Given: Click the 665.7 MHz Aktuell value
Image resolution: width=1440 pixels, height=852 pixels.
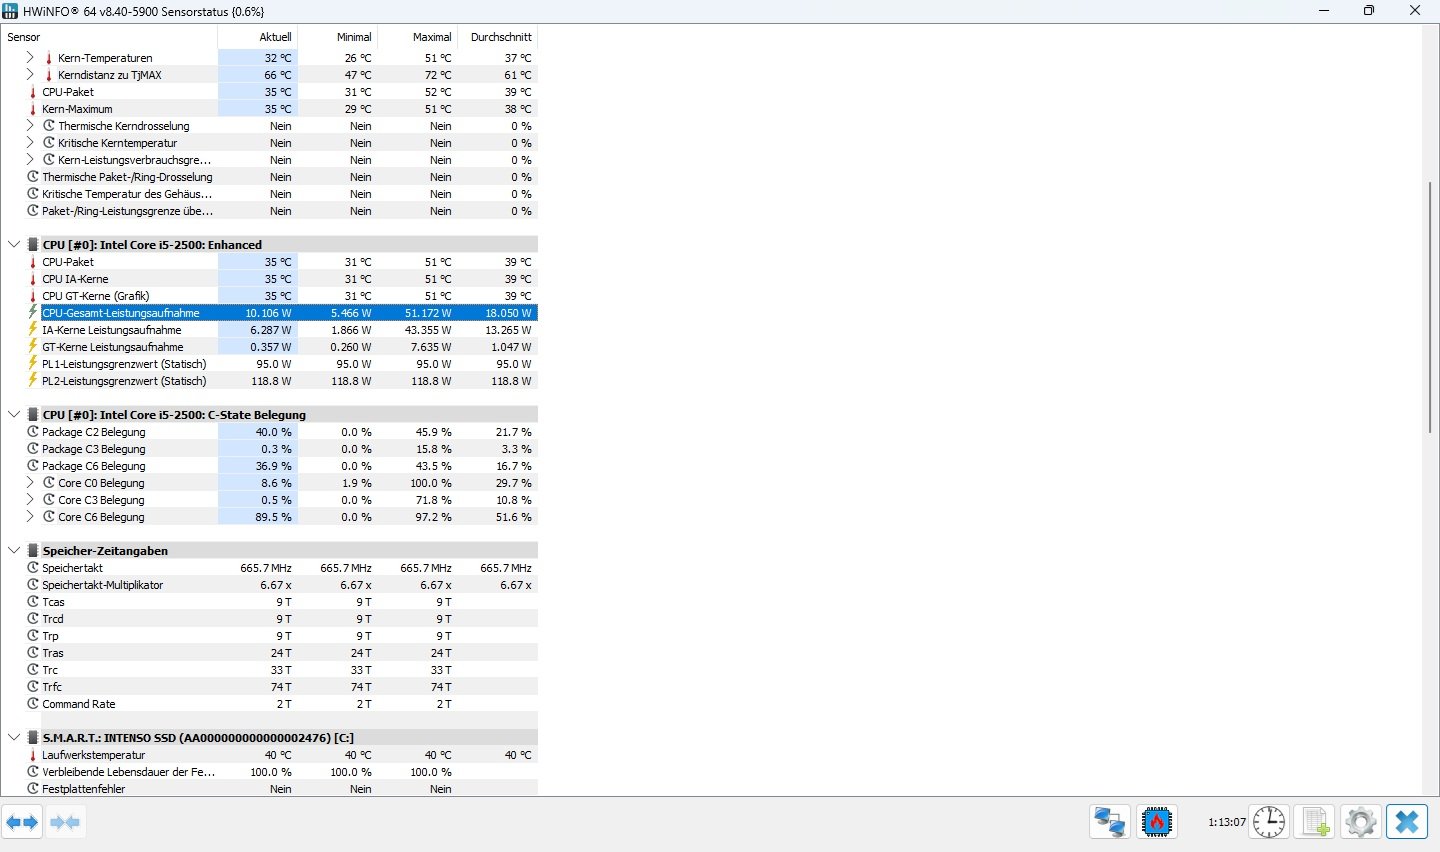Looking at the screenshot, I should coord(266,568).
